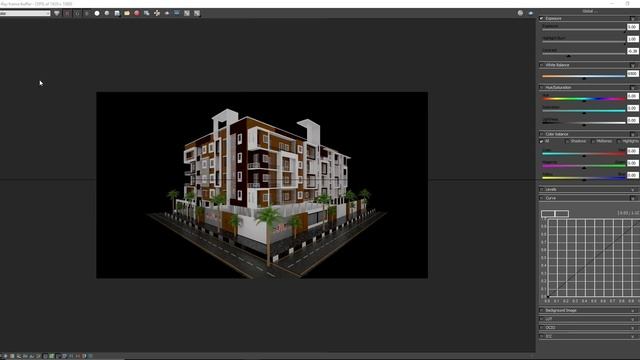Click the blue monitor toolbar icon
Image resolution: width=640 pixels, height=360 pixels.
[177, 13]
